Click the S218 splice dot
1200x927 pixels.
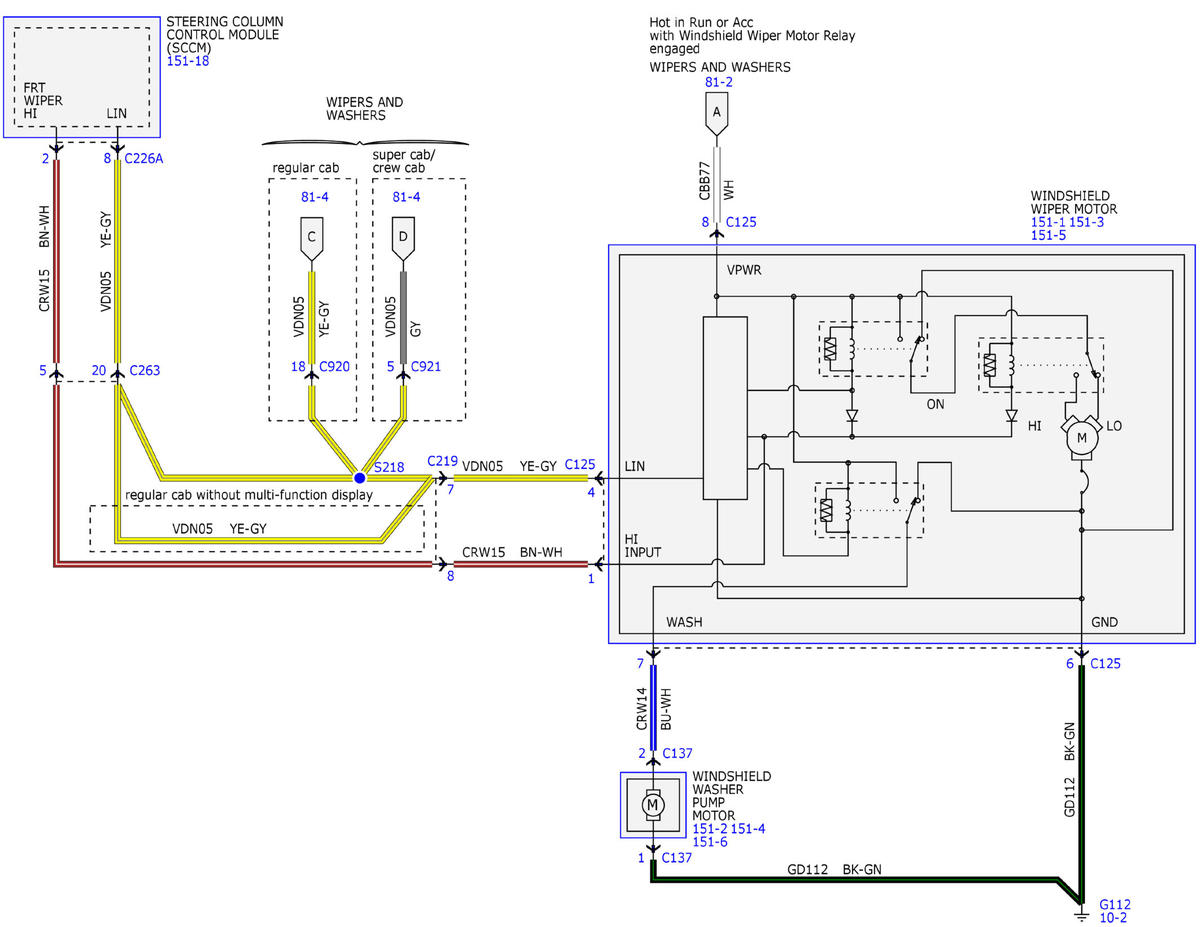click(359, 478)
